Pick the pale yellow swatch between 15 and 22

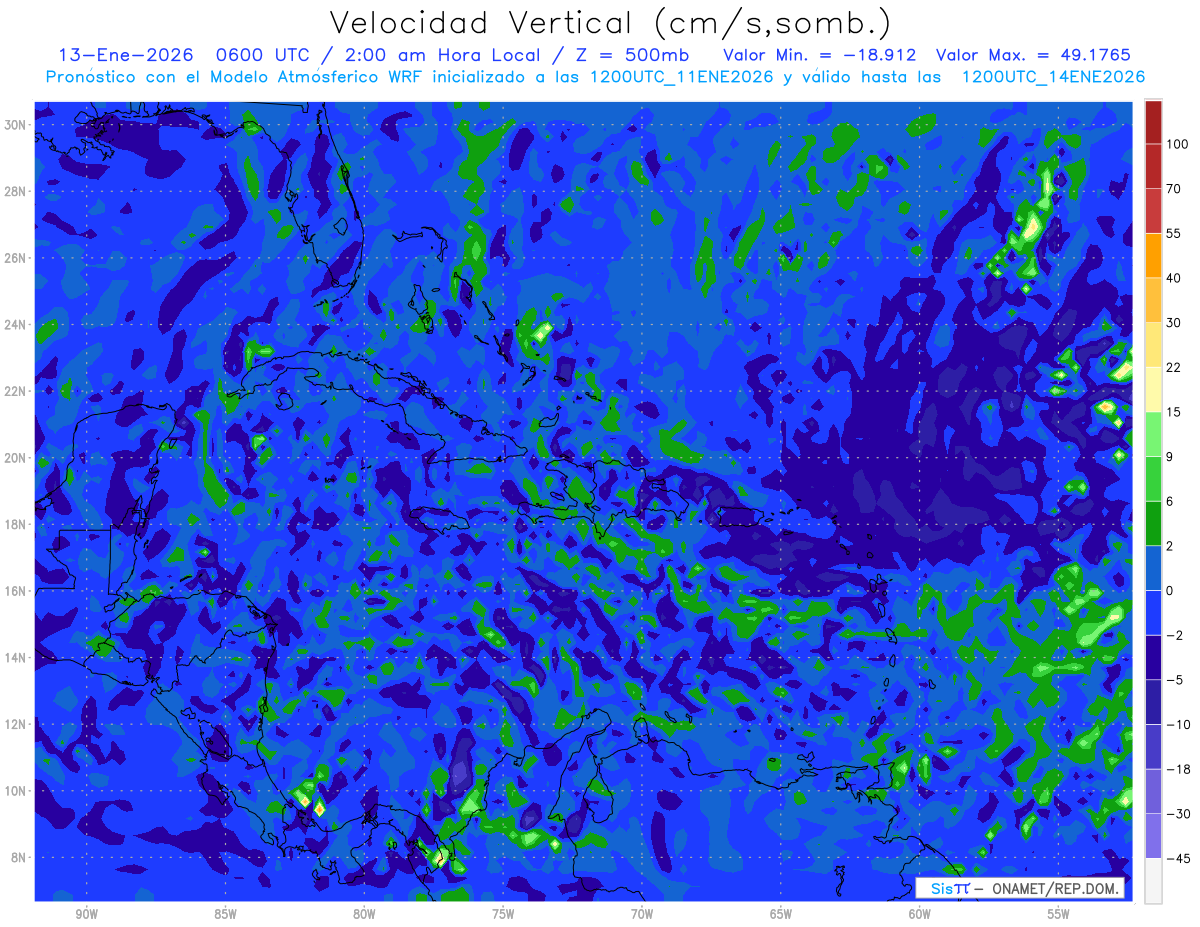(x=1153, y=390)
